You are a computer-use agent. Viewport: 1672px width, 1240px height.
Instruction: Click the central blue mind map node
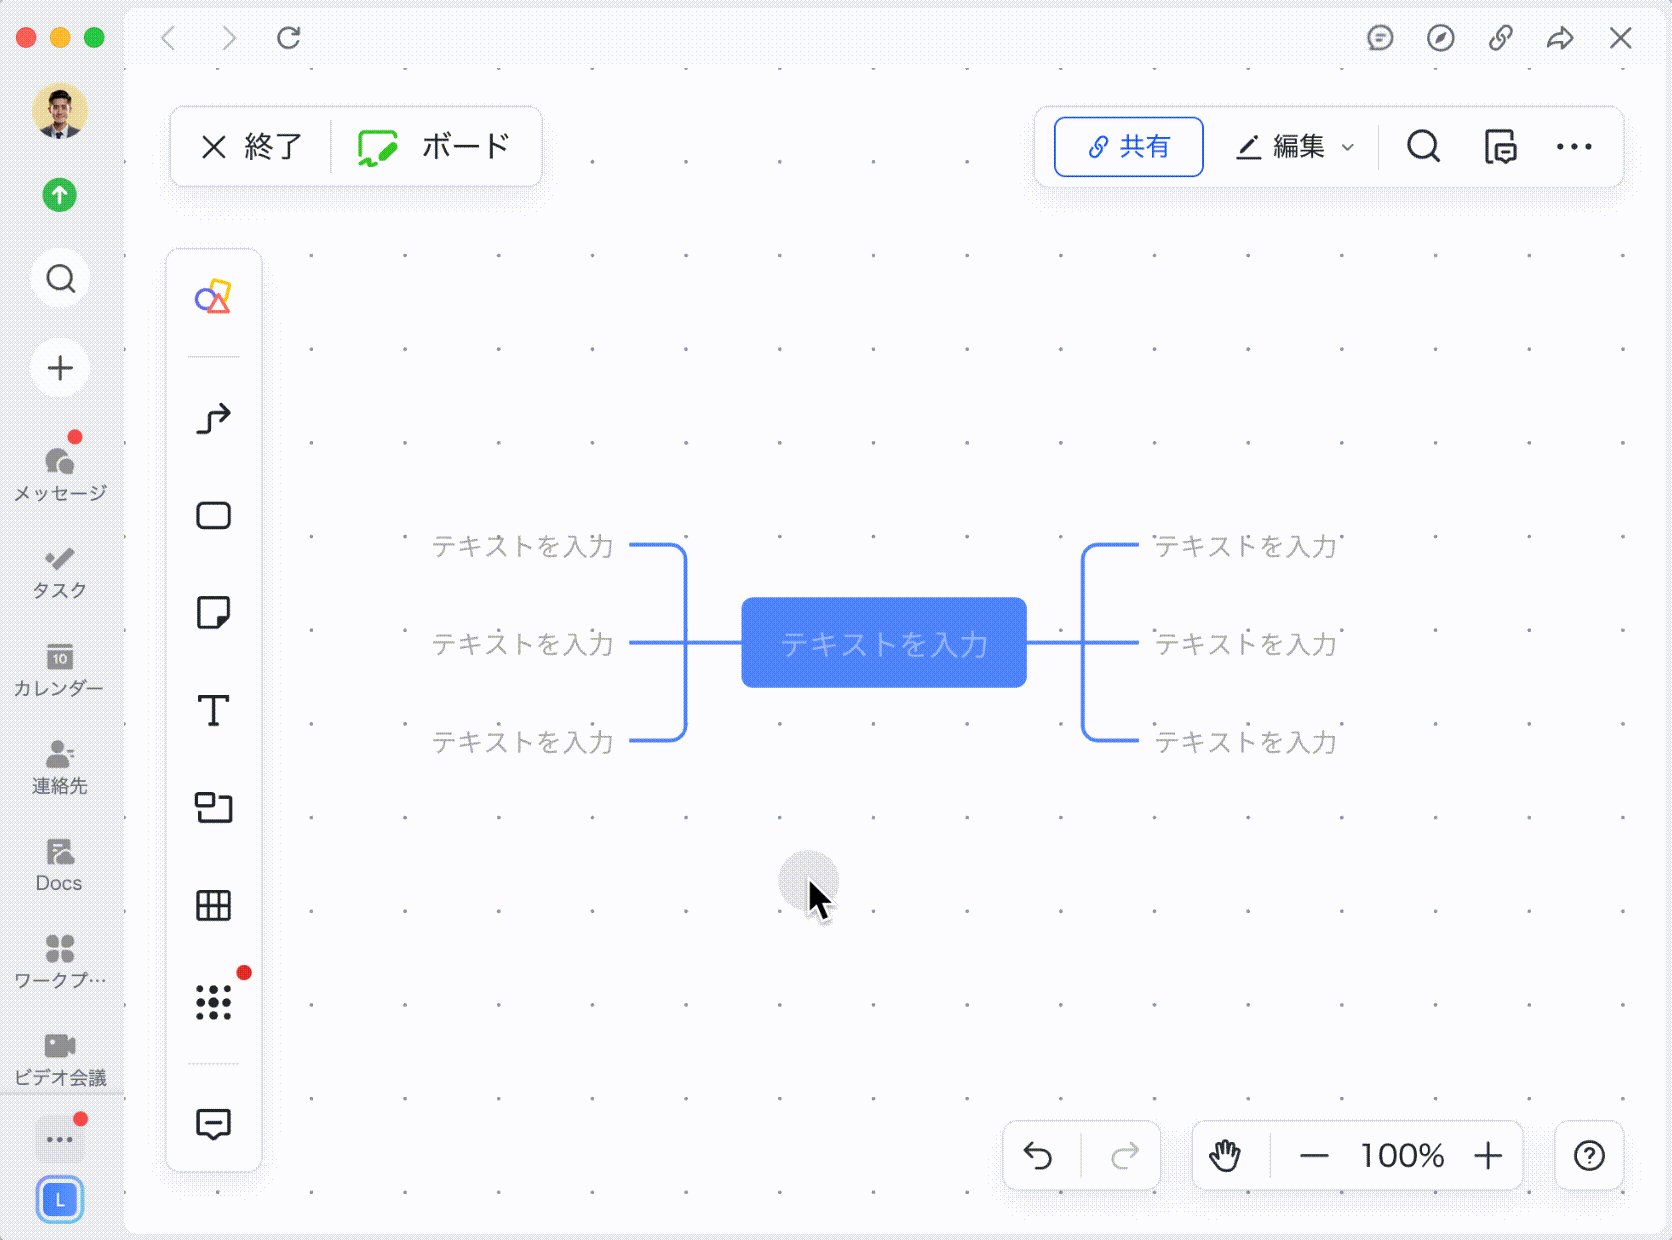tap(883, 643)
